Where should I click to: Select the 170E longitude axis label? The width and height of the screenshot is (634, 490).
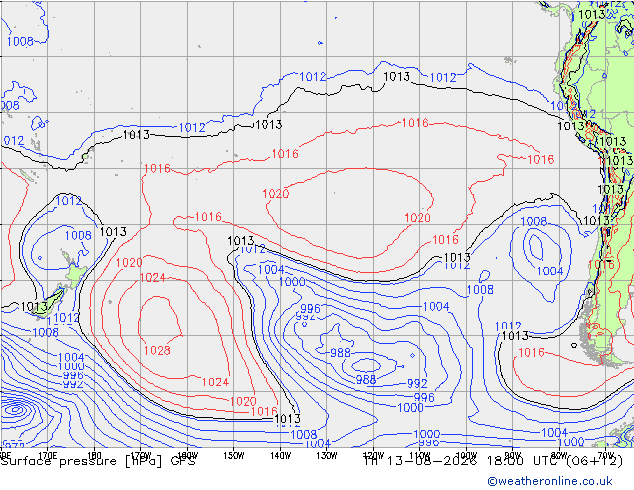click(x=47, y=456)
